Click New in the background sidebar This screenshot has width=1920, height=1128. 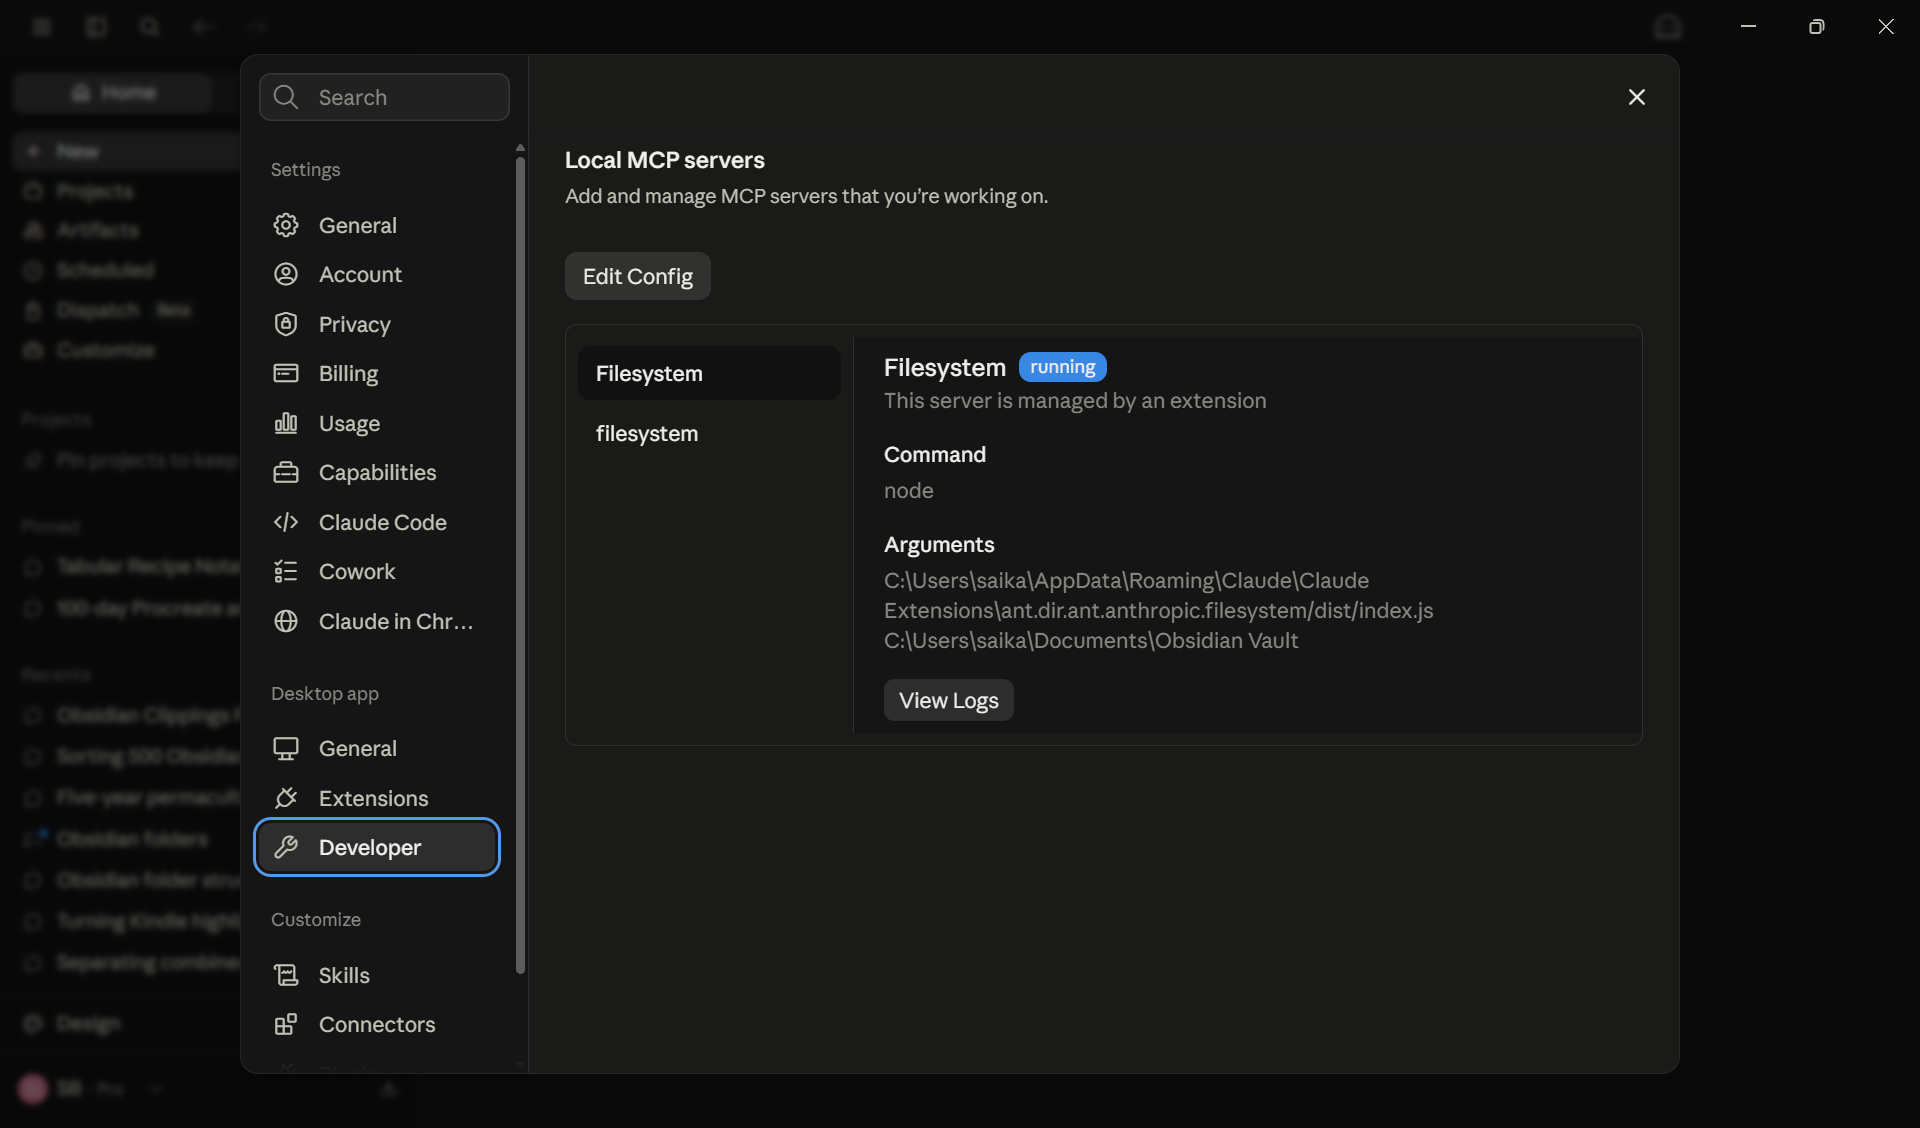pos(126,151)
